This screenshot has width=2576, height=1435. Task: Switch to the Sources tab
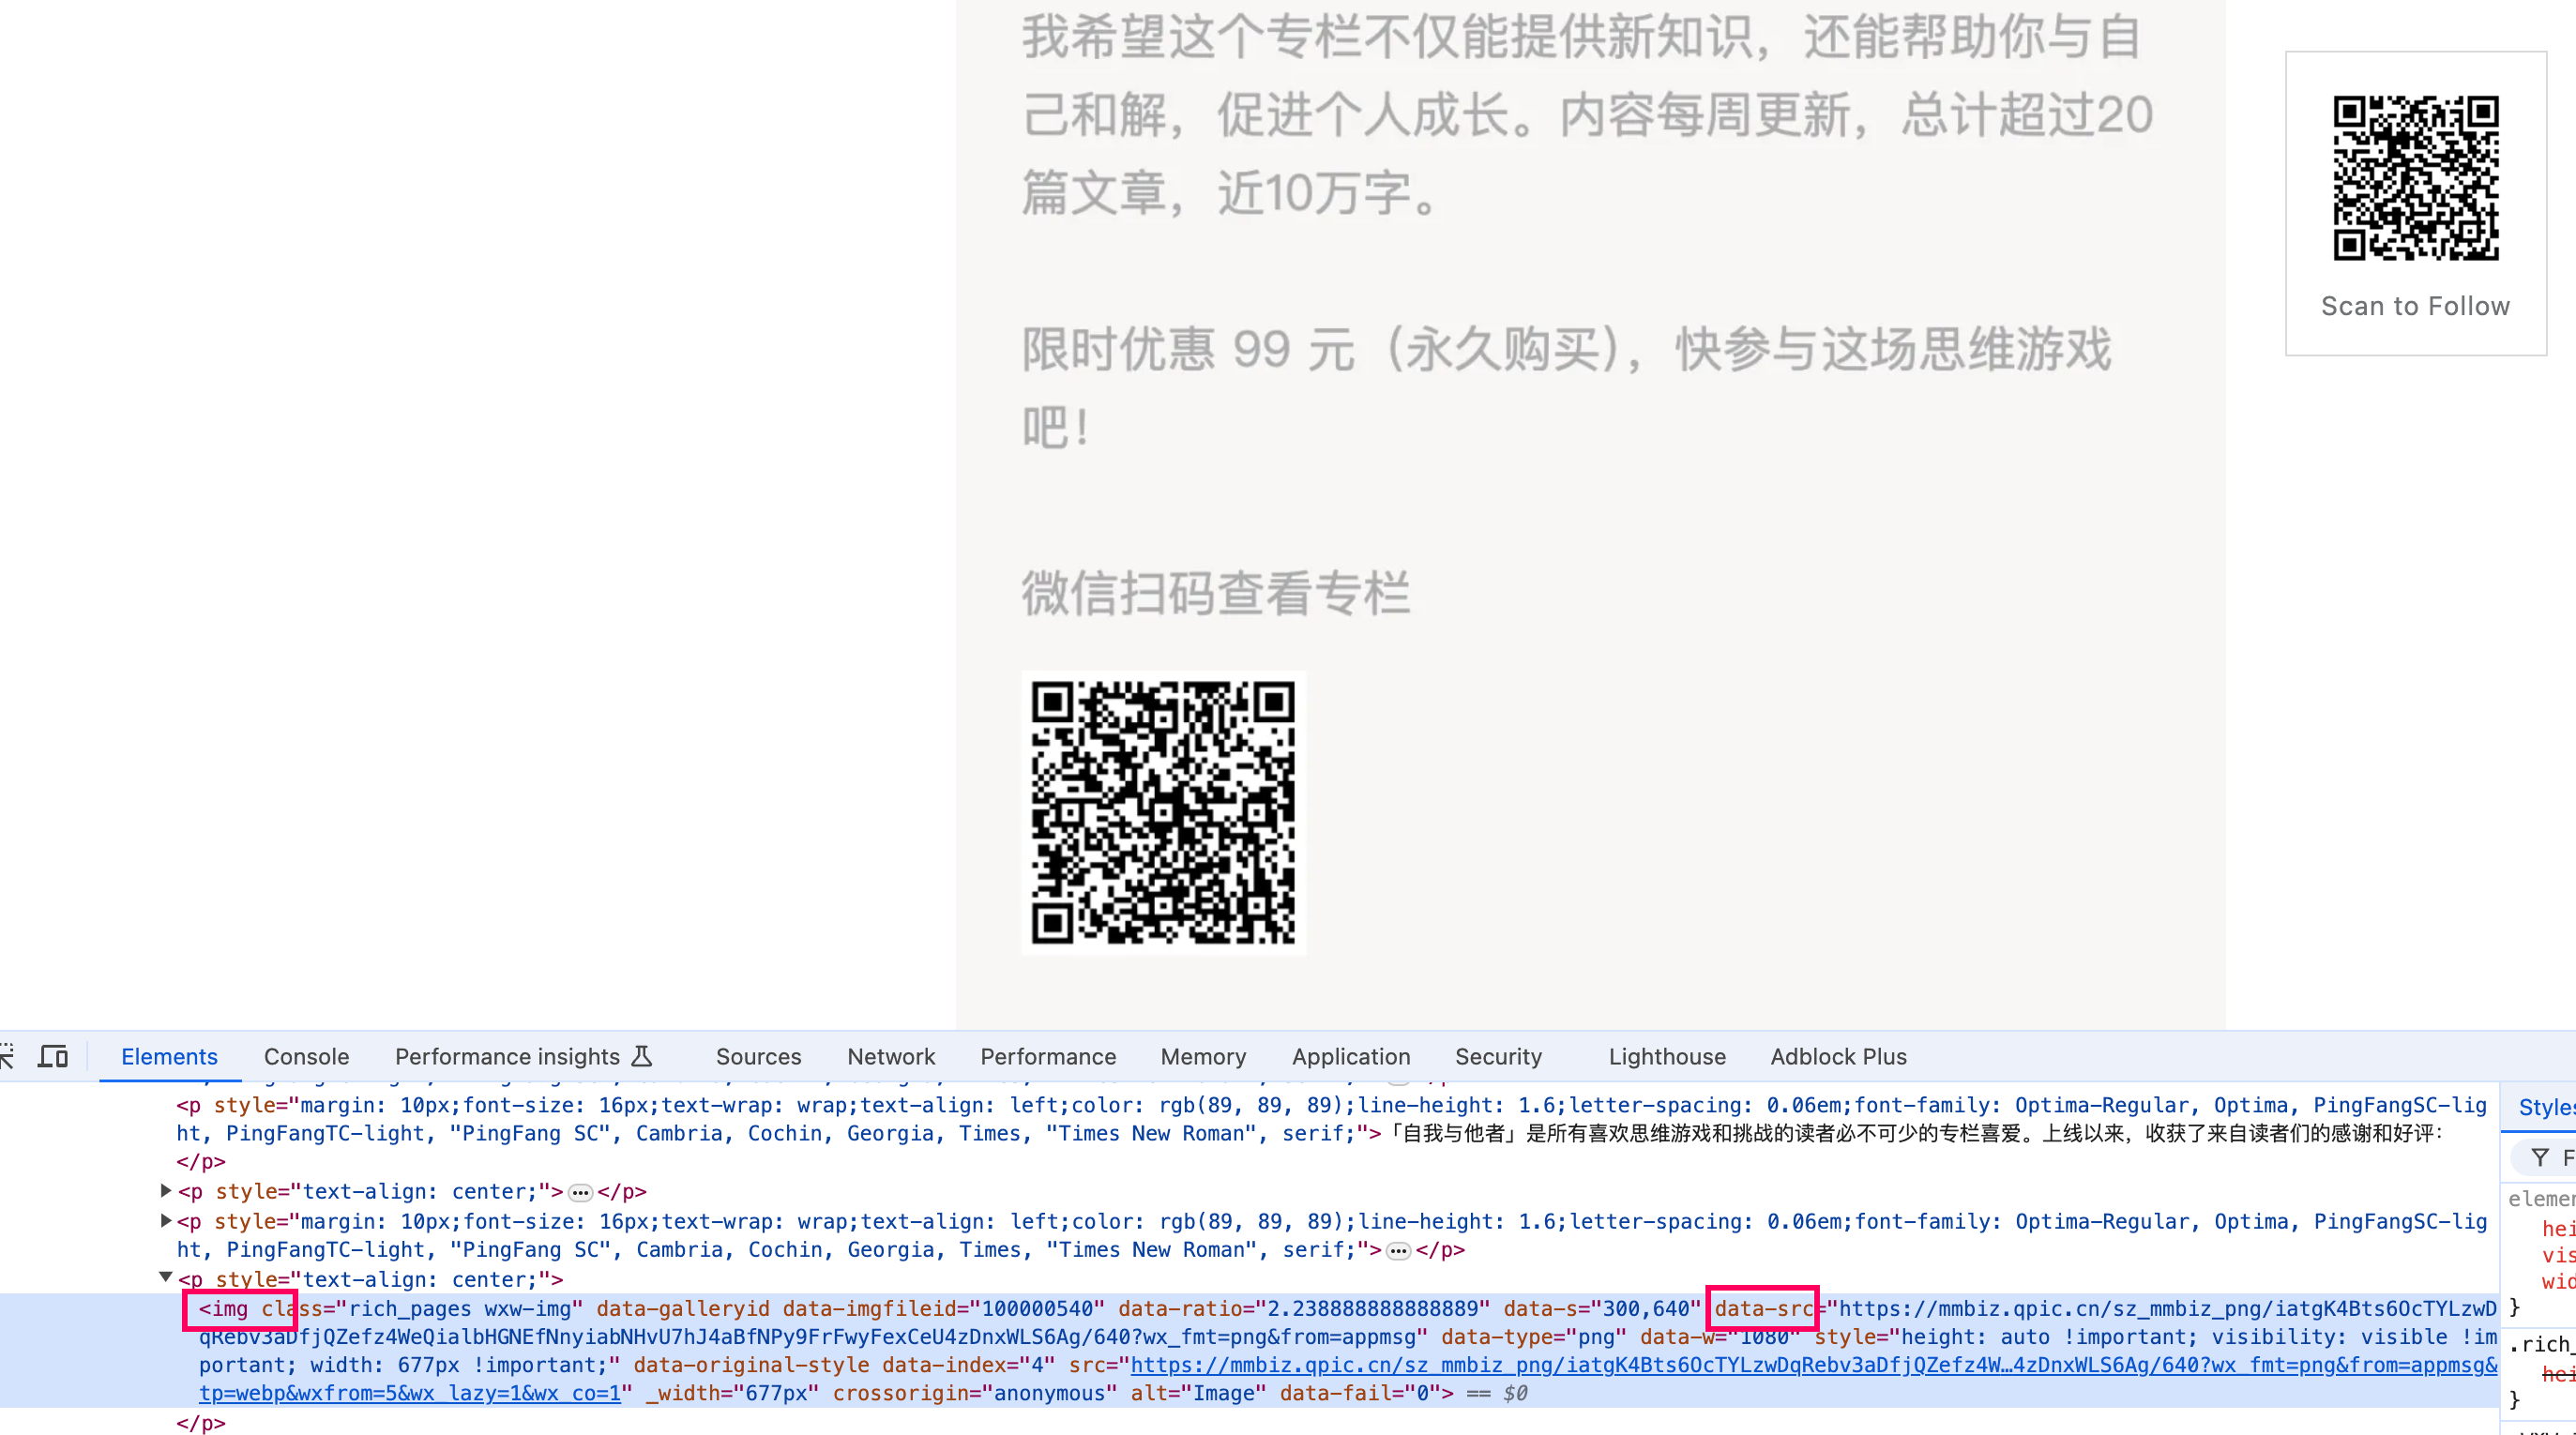click(x=758, y=1056)
